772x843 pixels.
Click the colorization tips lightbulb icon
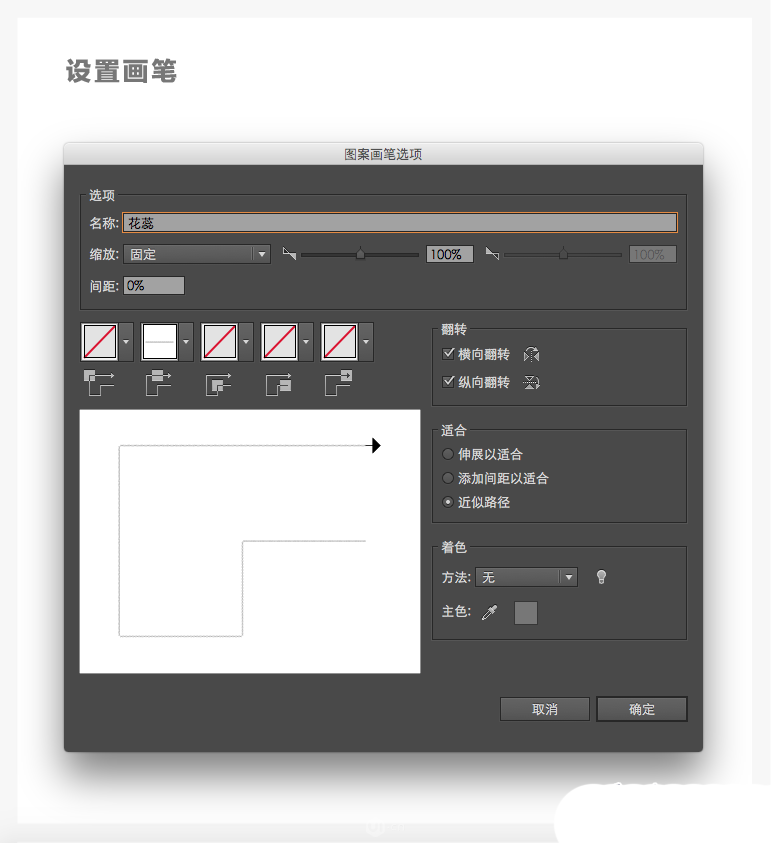(x=601, y=577)
